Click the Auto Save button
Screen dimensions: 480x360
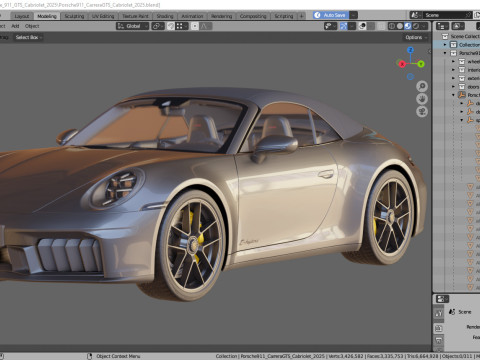(331, 15)
